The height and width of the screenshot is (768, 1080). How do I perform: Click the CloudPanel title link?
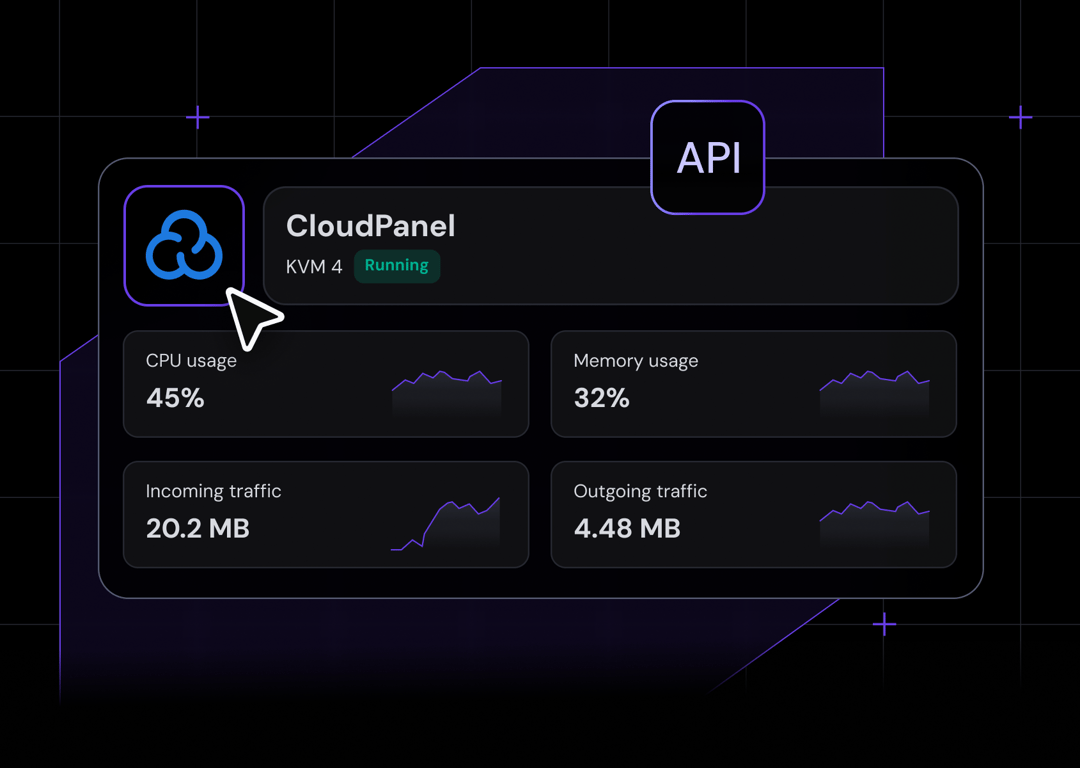pyautogui.click(x=370, y=226)
